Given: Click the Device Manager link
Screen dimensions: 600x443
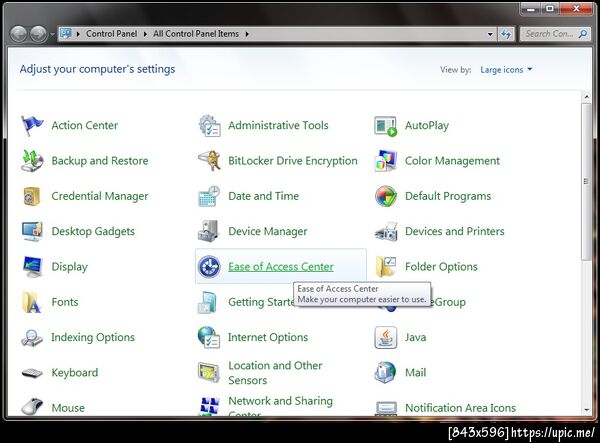Looking at the screenshot, I should (267, 231).
